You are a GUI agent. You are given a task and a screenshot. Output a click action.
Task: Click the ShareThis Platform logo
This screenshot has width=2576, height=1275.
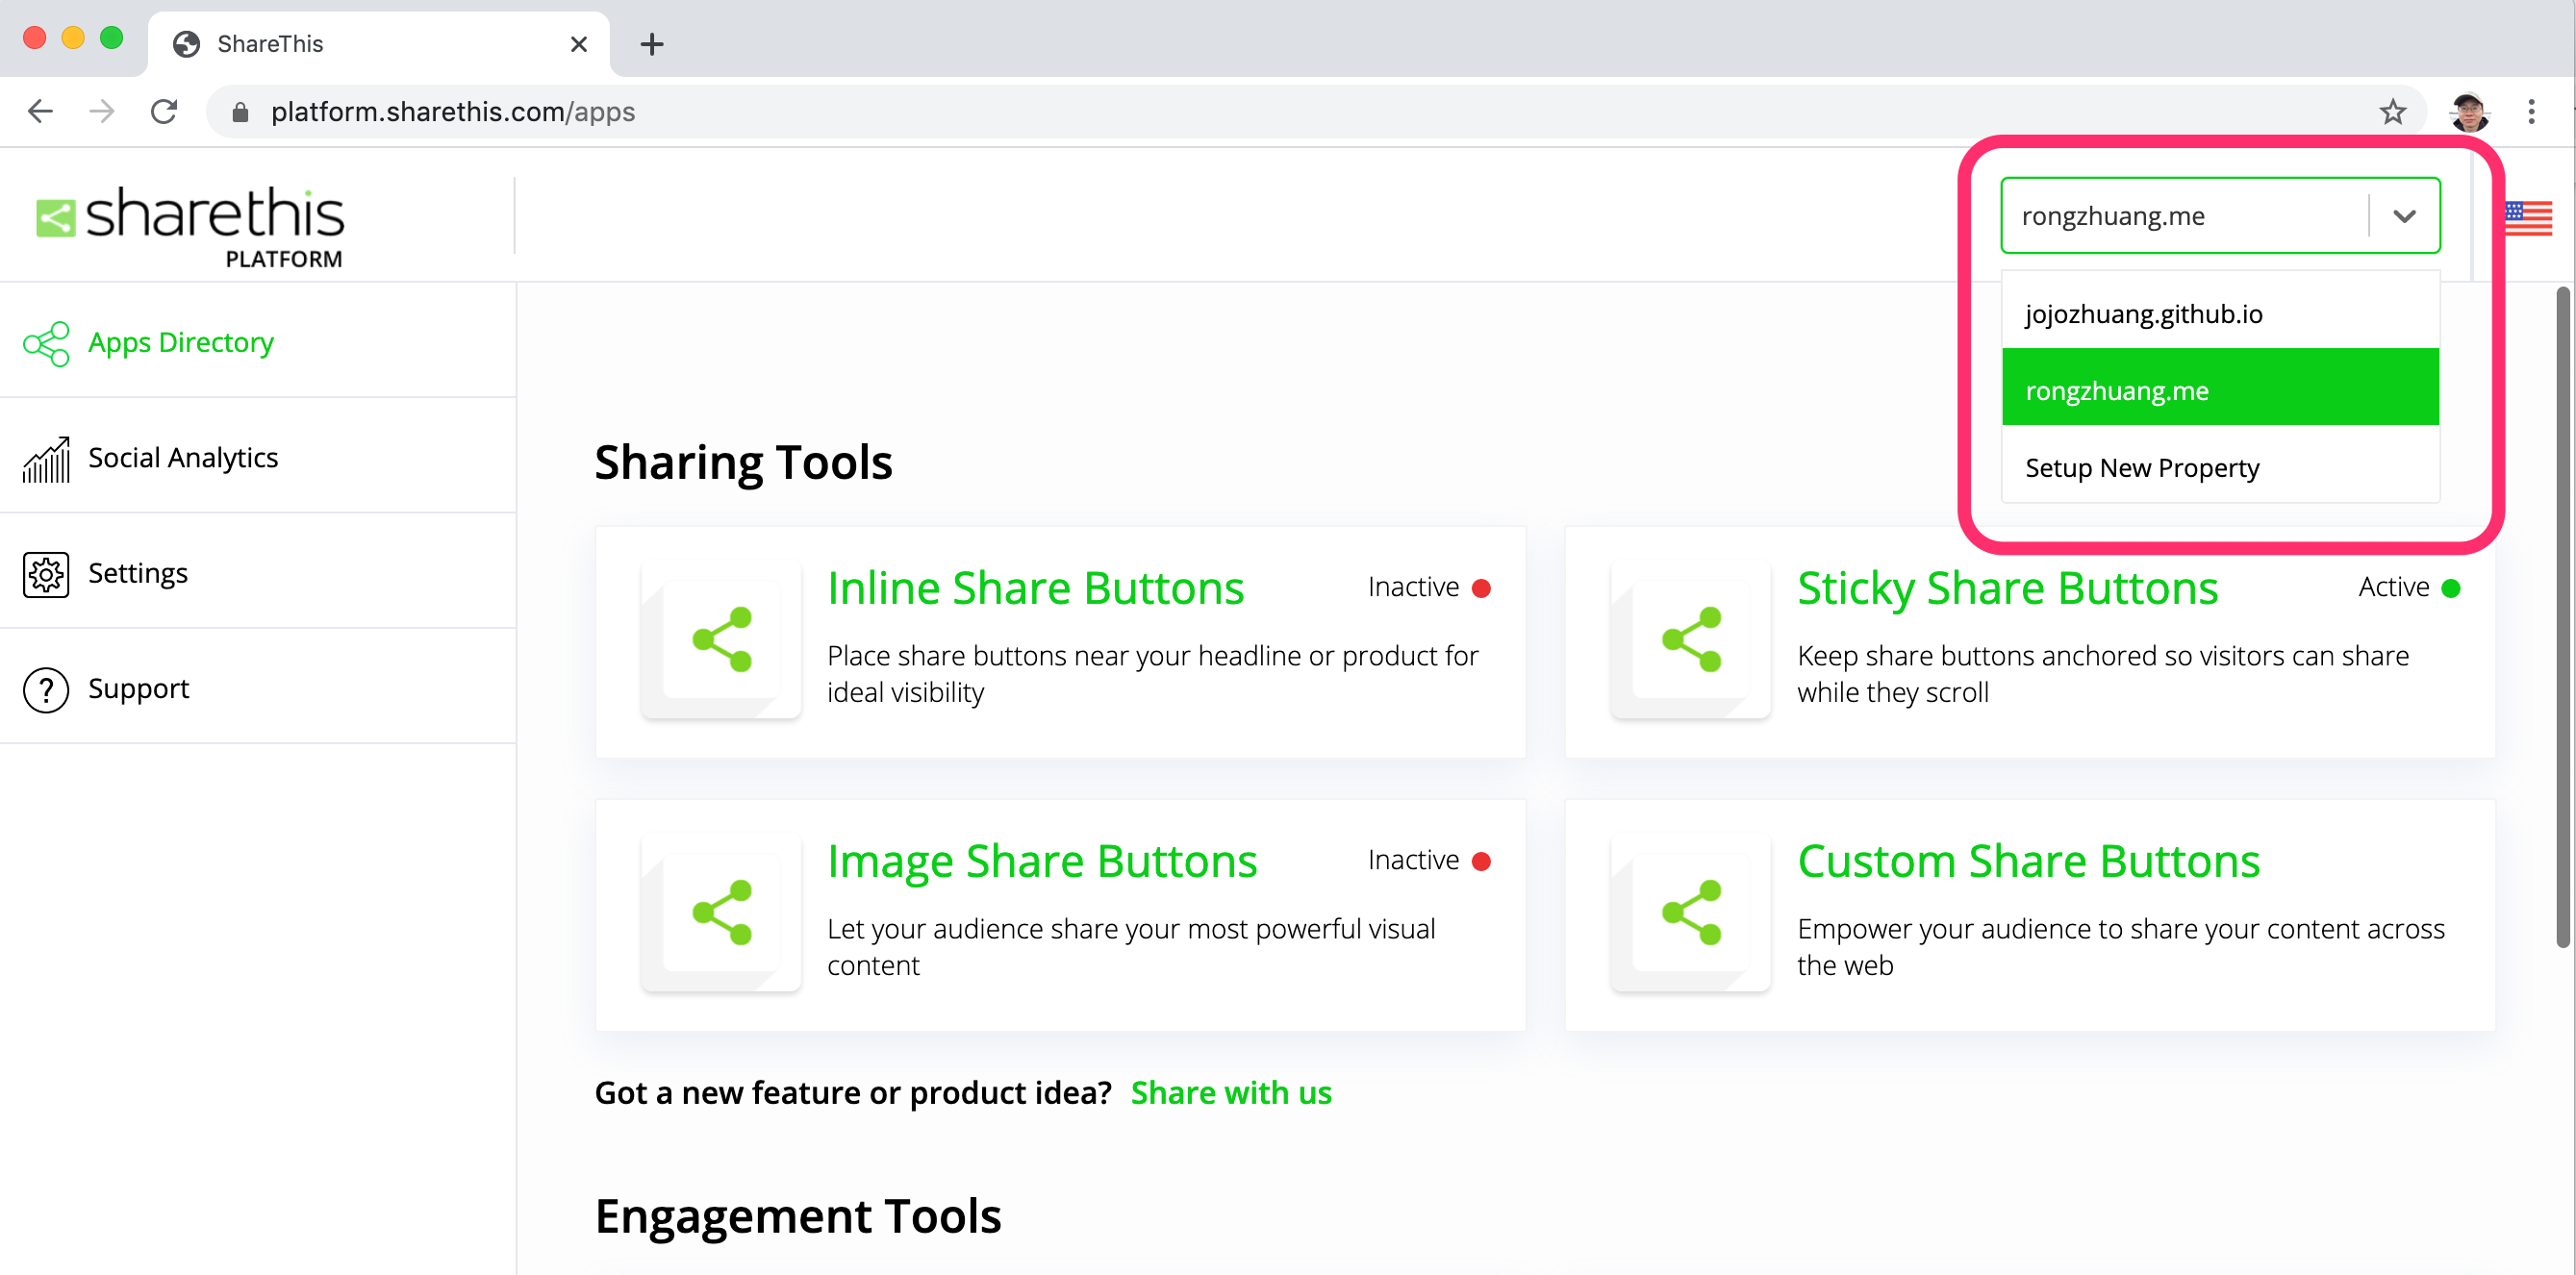pyautogui.click(x=190, y=226)
